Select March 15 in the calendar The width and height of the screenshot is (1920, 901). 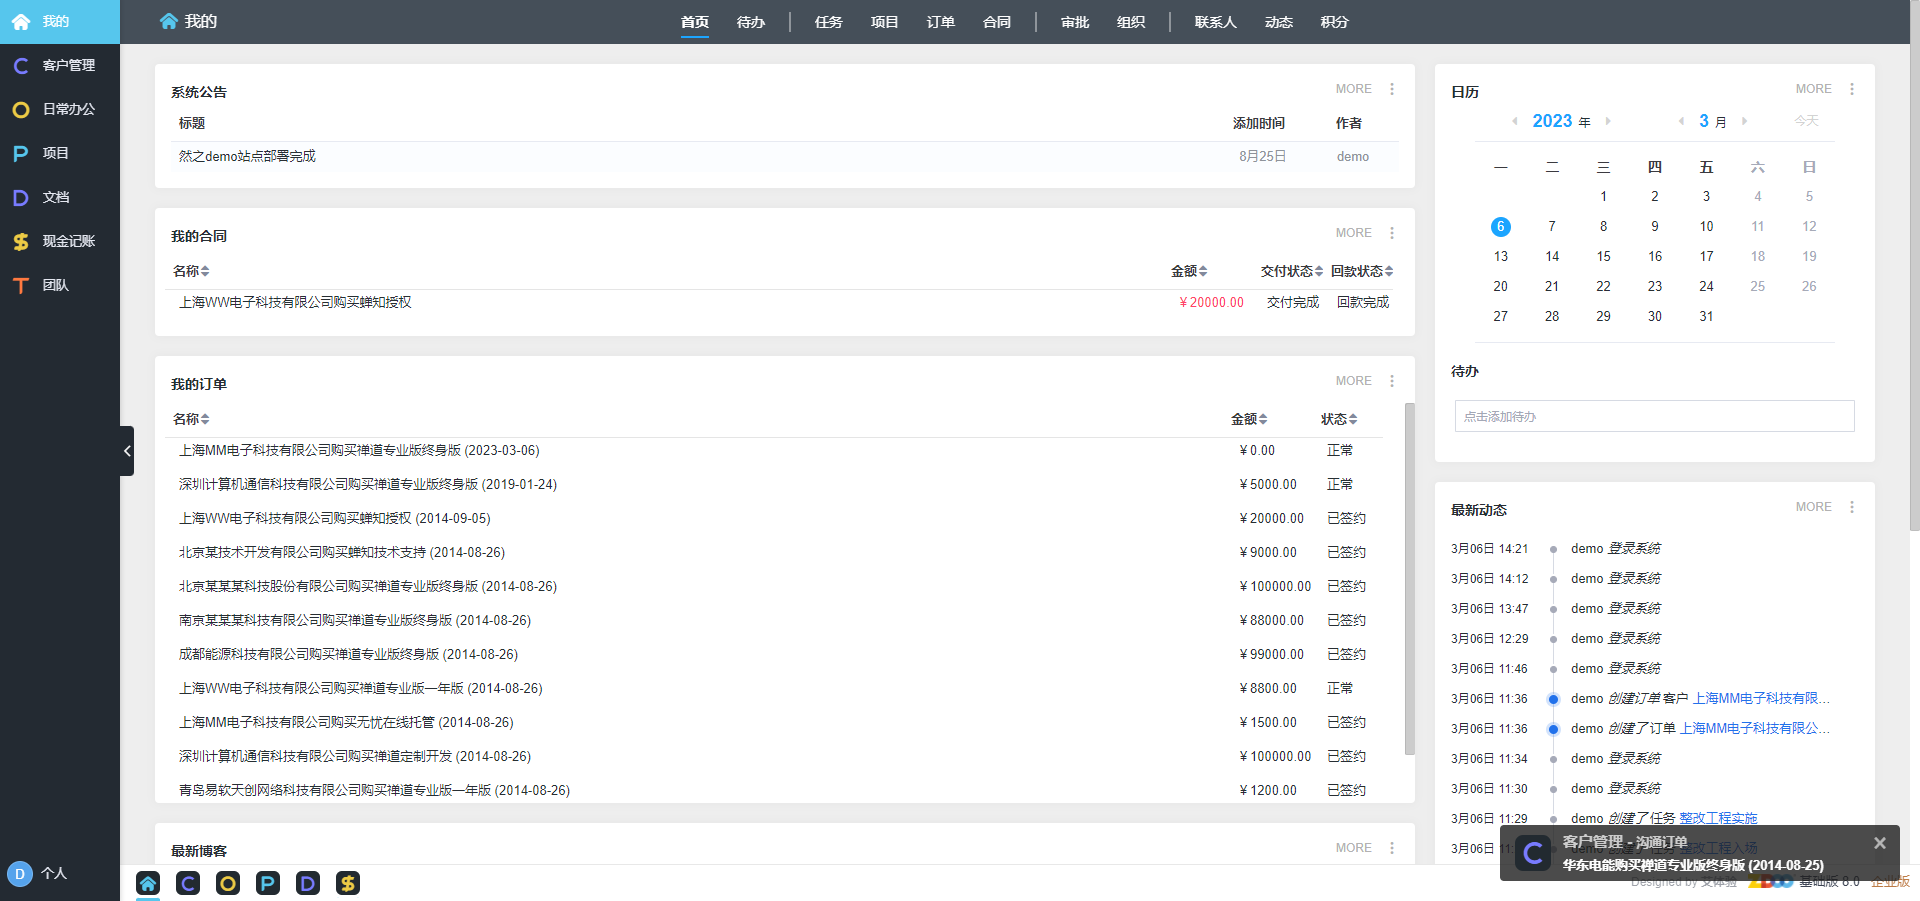[x=1603, y=257]
